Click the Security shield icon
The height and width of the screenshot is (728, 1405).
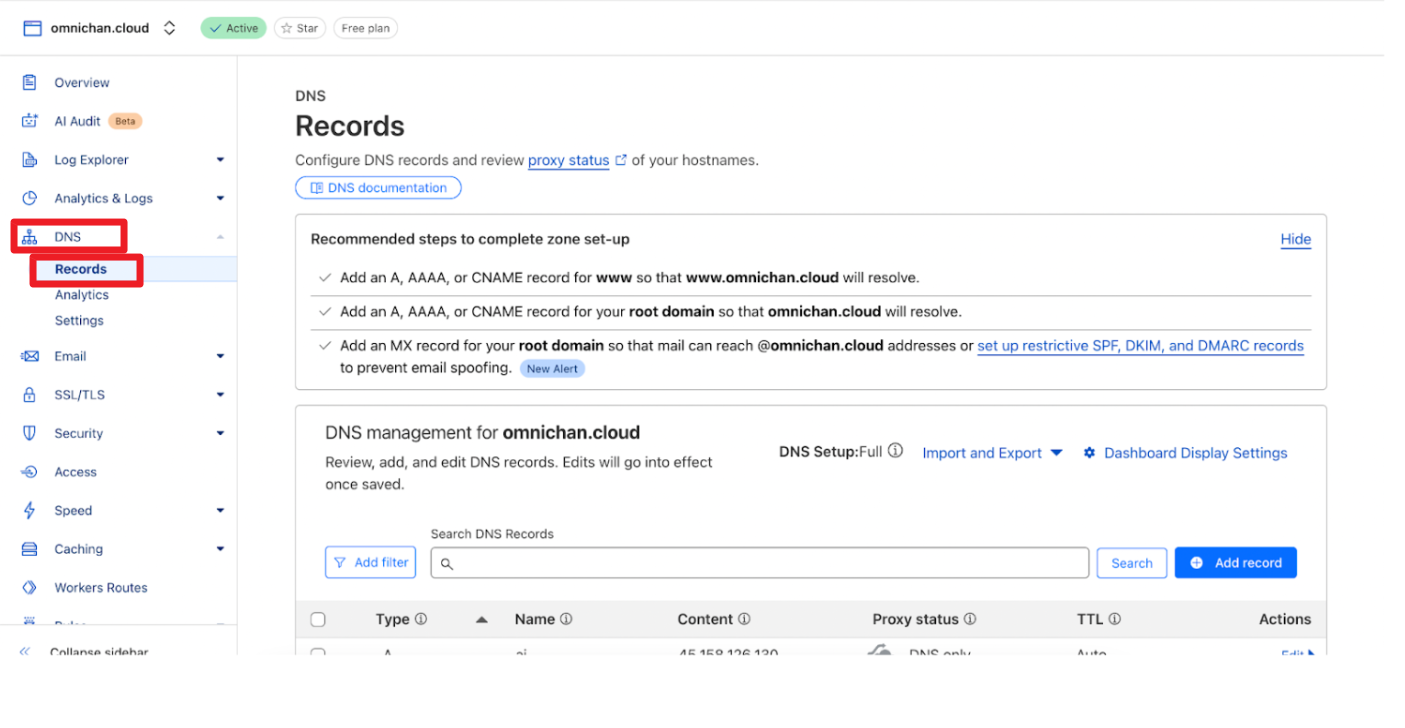(30, 433)
